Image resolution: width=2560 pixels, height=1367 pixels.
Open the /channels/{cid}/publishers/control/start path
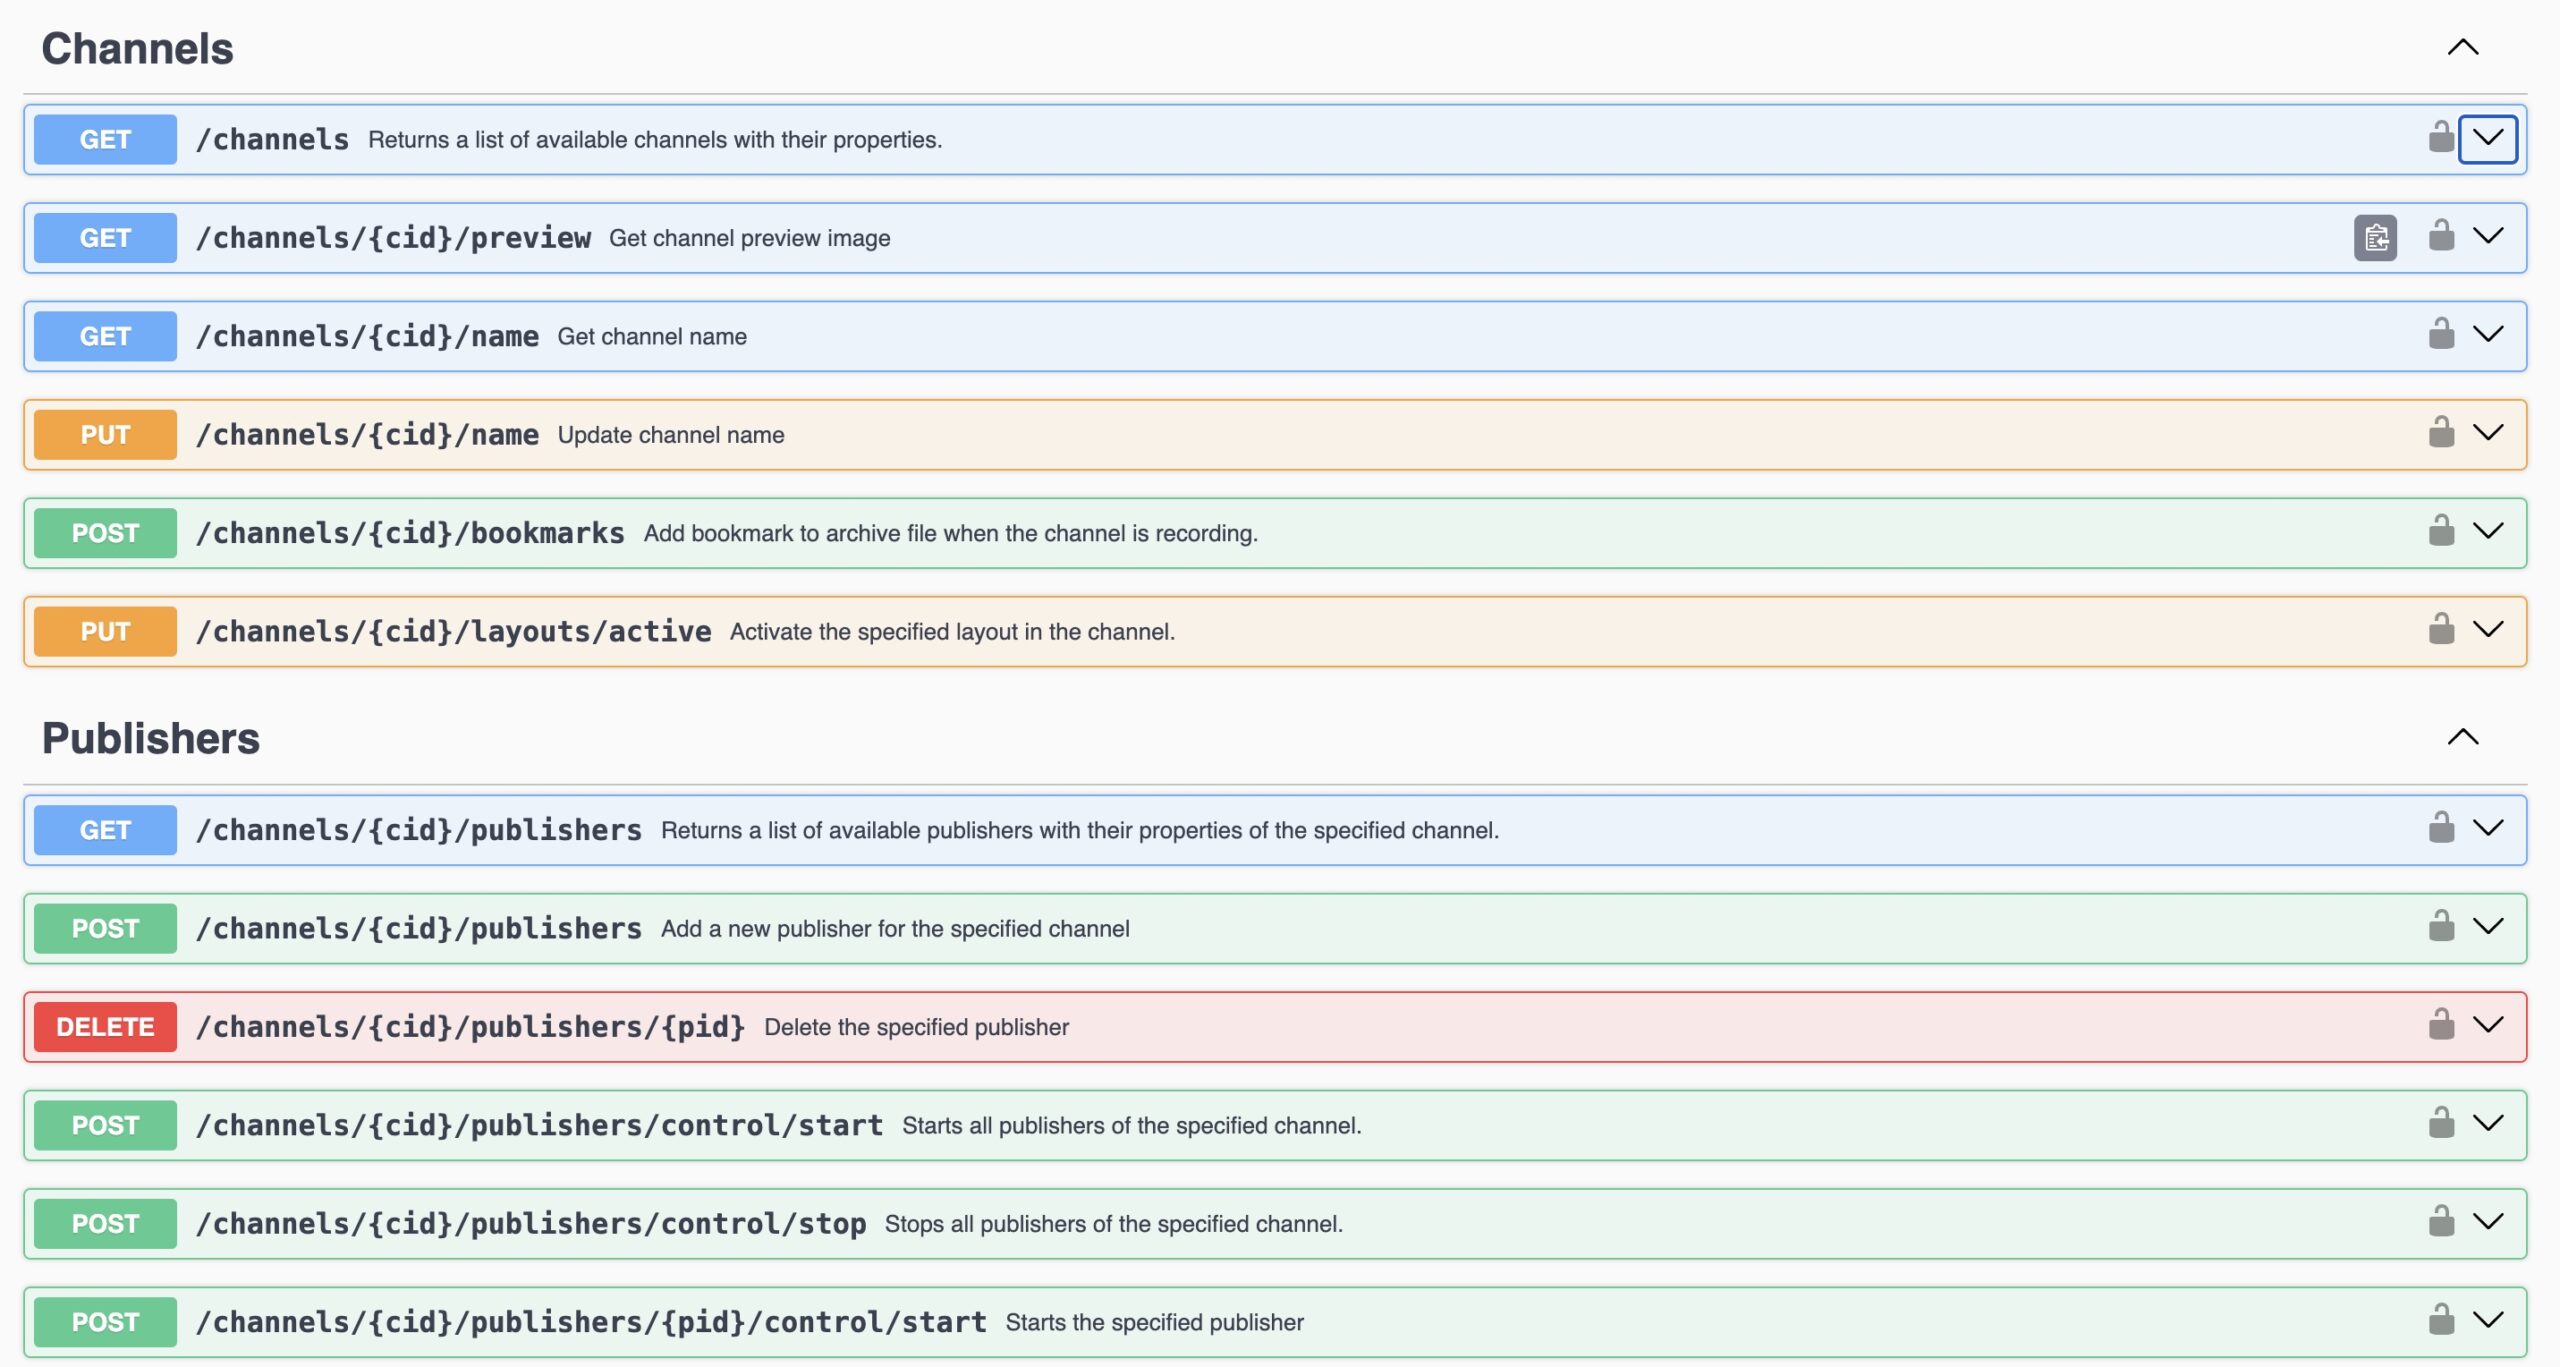coord(539,1125)
